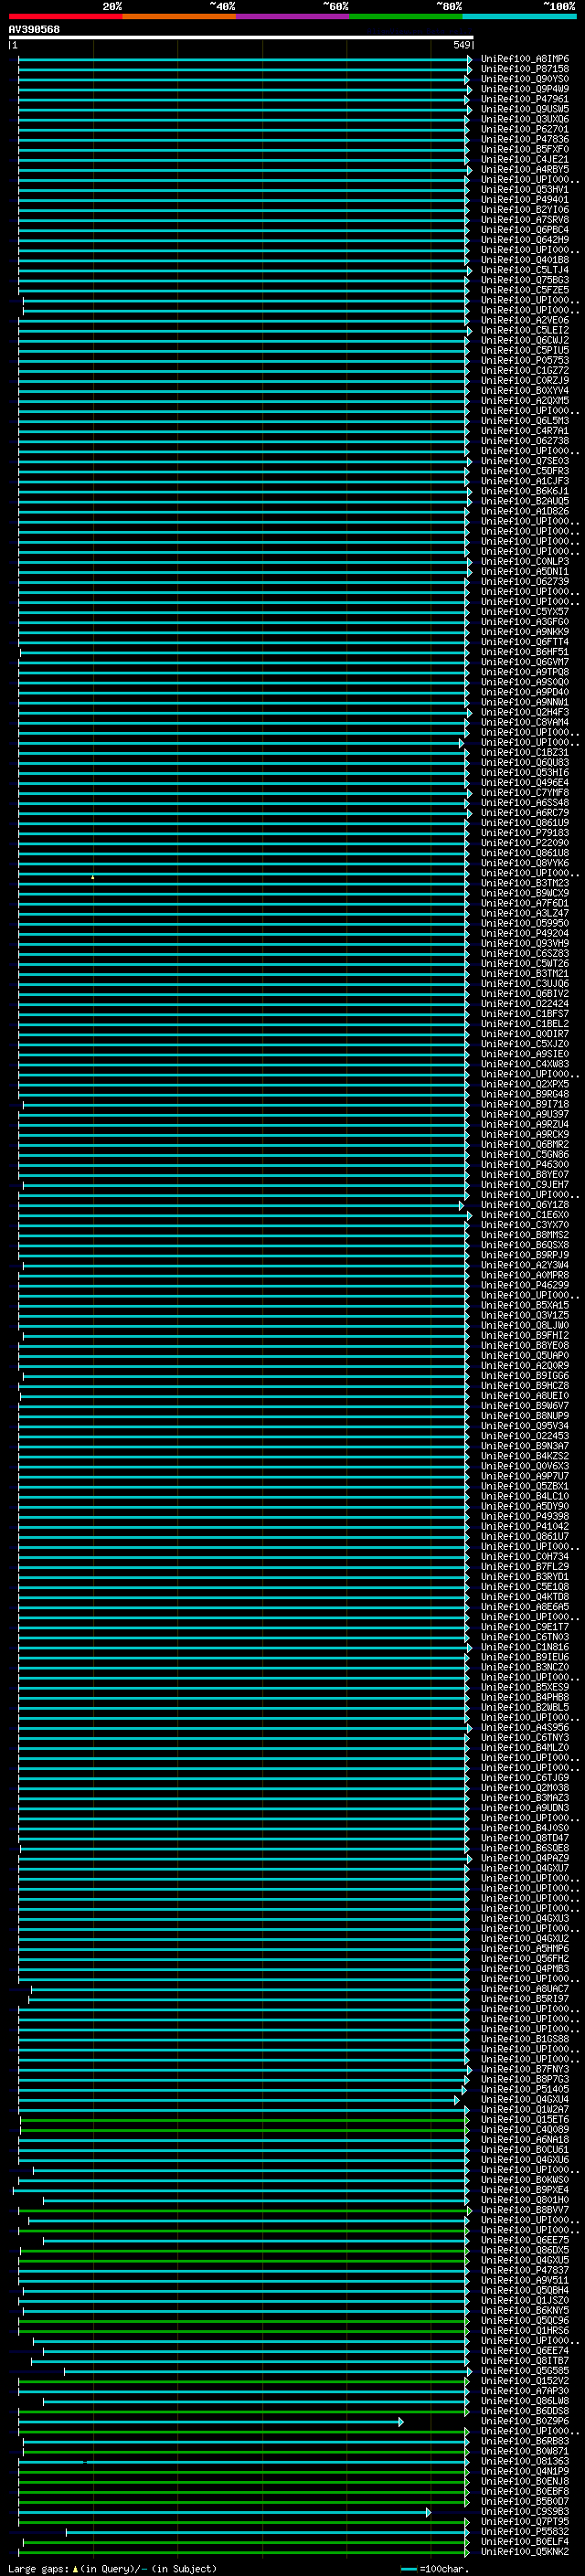This screenshot has width=585, height=2576.
Task: Select the UniRef100_P46300 label
Action: coord(524,1164)
